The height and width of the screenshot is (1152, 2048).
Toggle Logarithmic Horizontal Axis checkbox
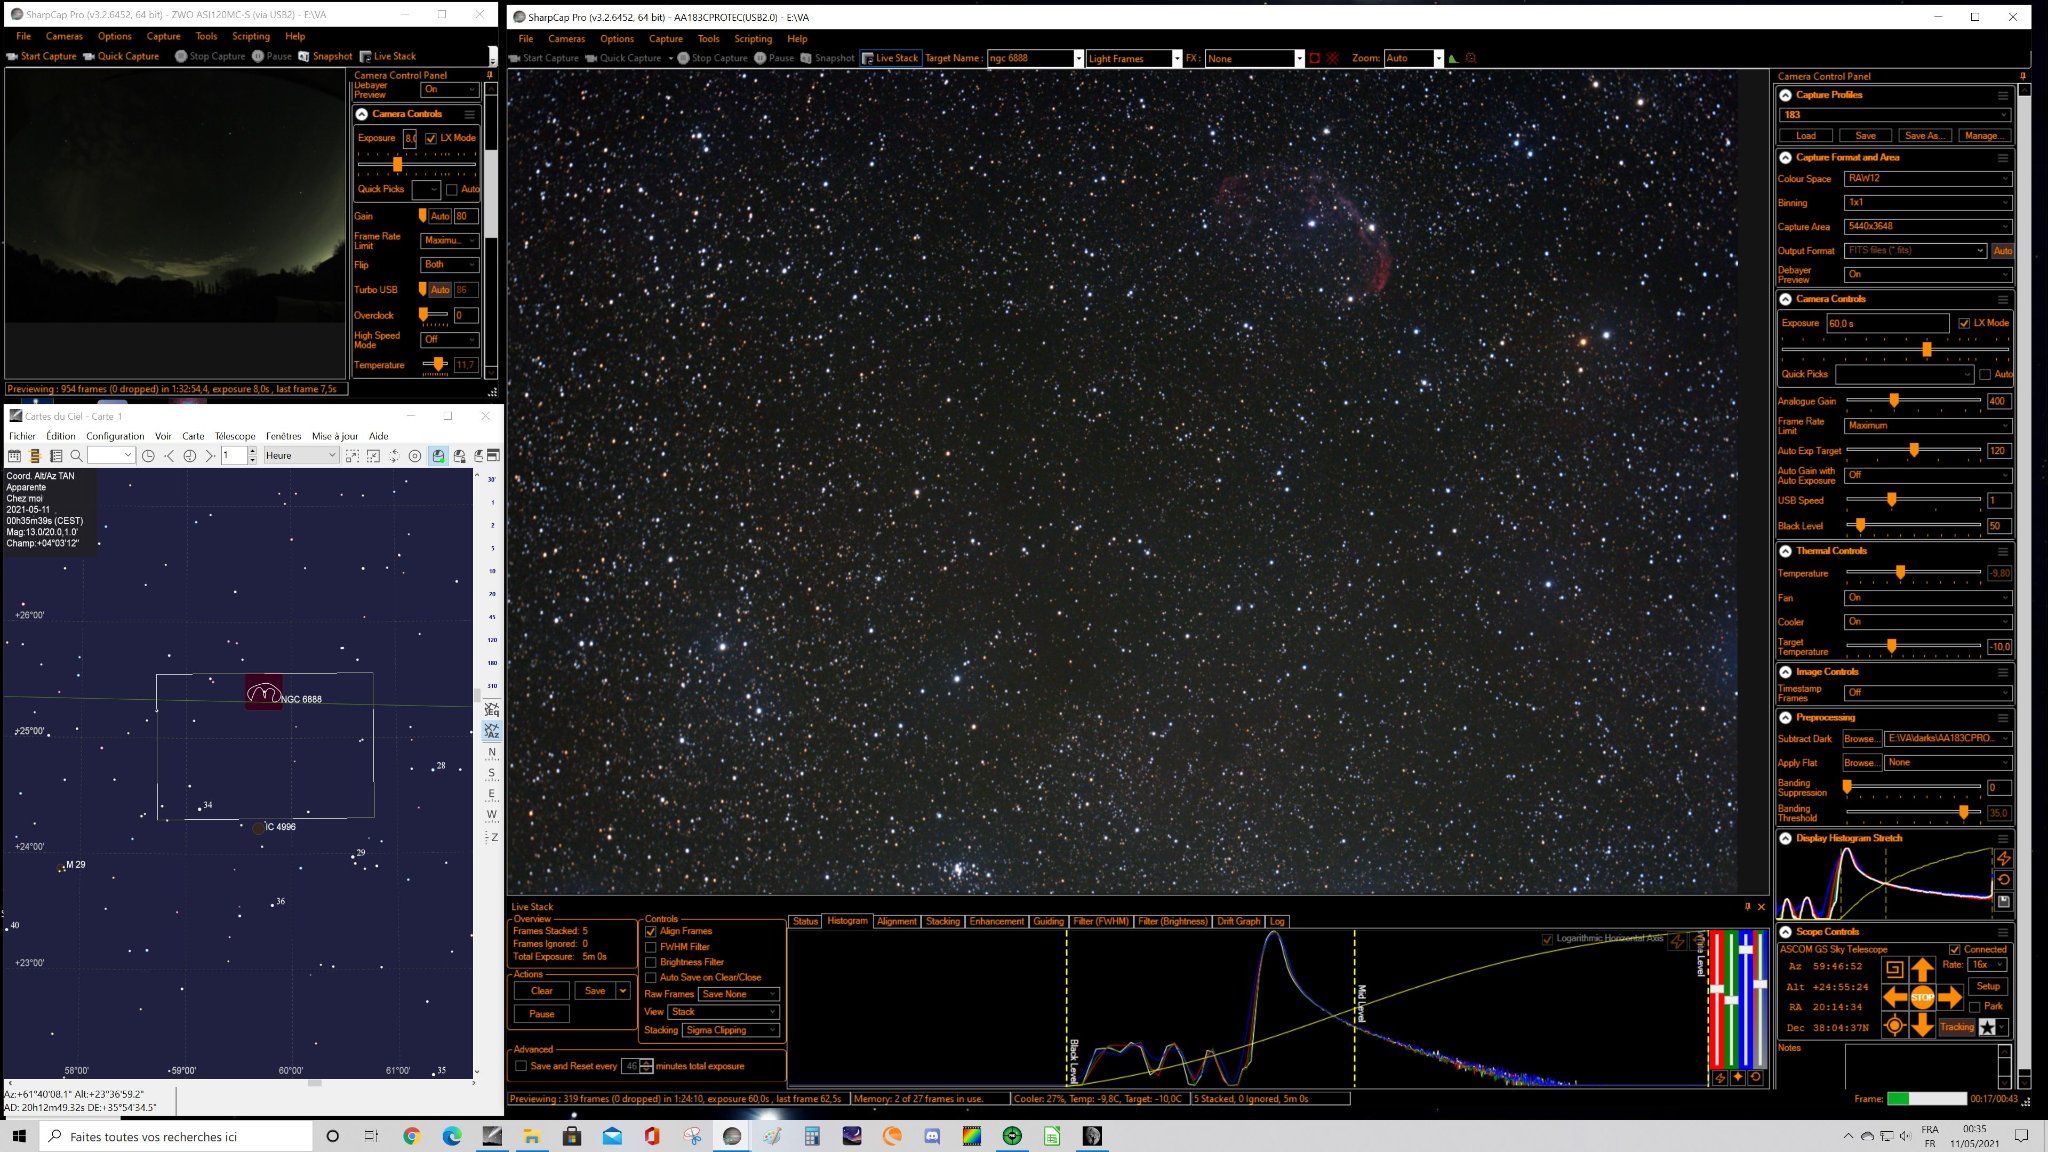tap(1548, 939)
